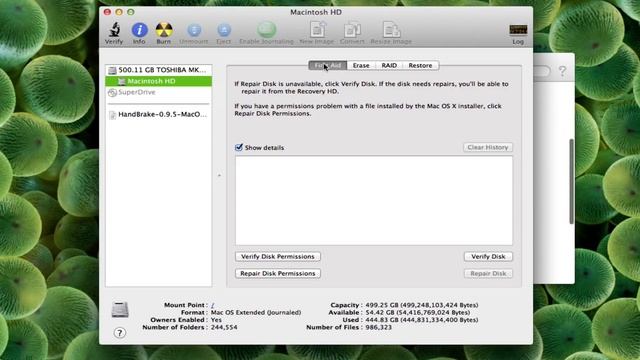Click Repair Disk Permissions button
The image size is (640, 360).
(x=278, y=273)
